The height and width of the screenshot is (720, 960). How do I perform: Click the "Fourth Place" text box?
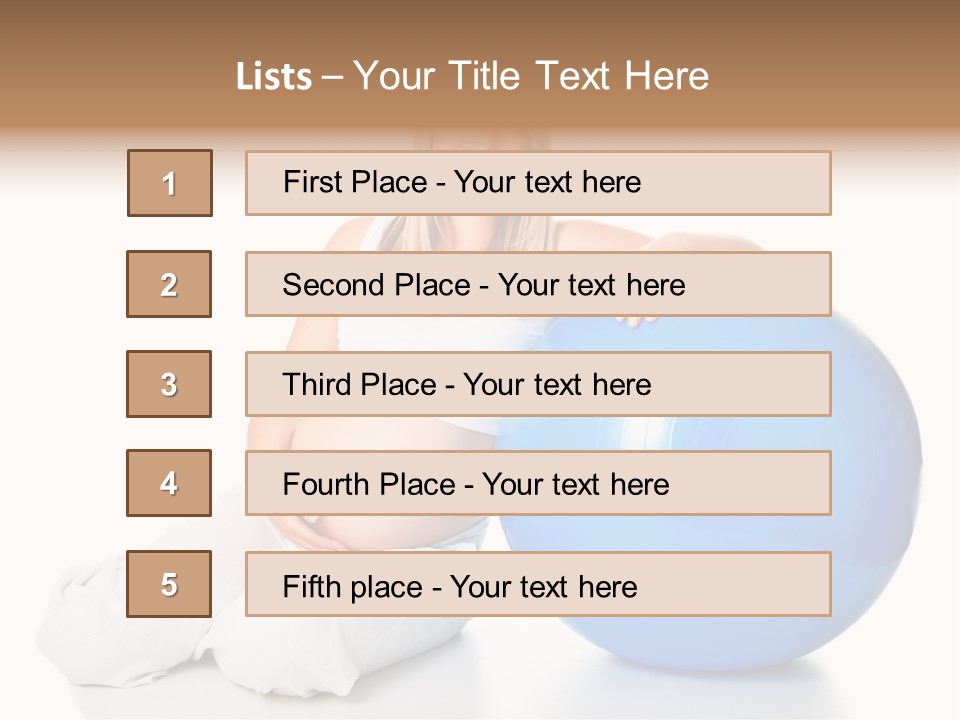tap(538, 483)
